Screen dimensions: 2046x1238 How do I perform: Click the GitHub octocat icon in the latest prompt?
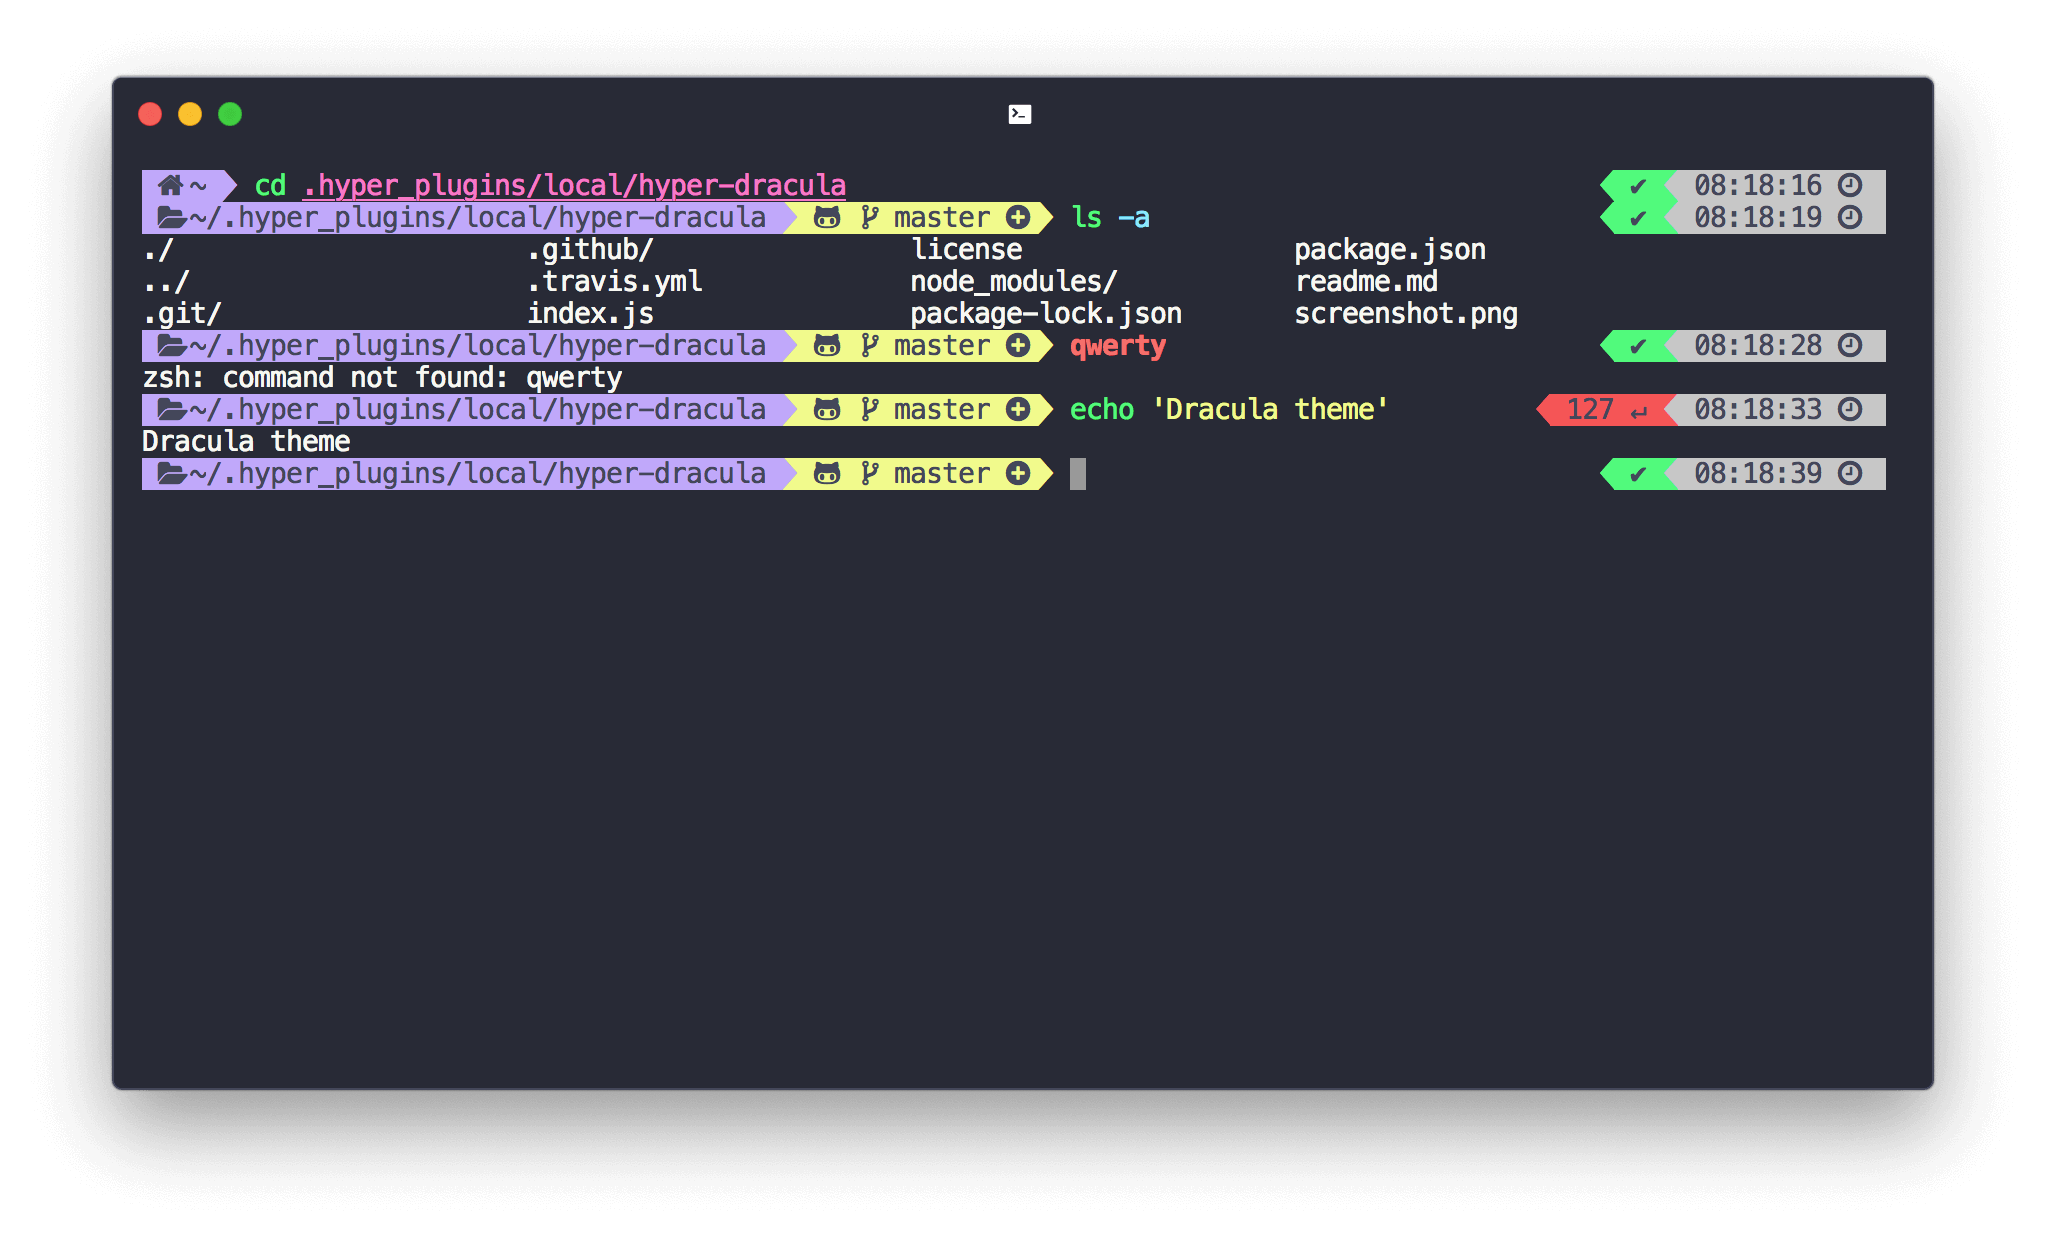(827, 473)
